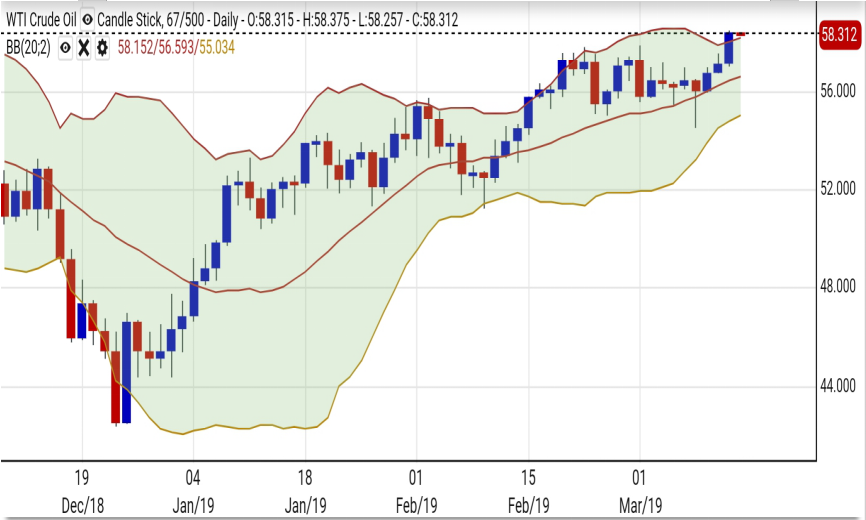Click the 15 Feb/19 date marker
This screenshot has height=520, width=866.
(528, 489)
